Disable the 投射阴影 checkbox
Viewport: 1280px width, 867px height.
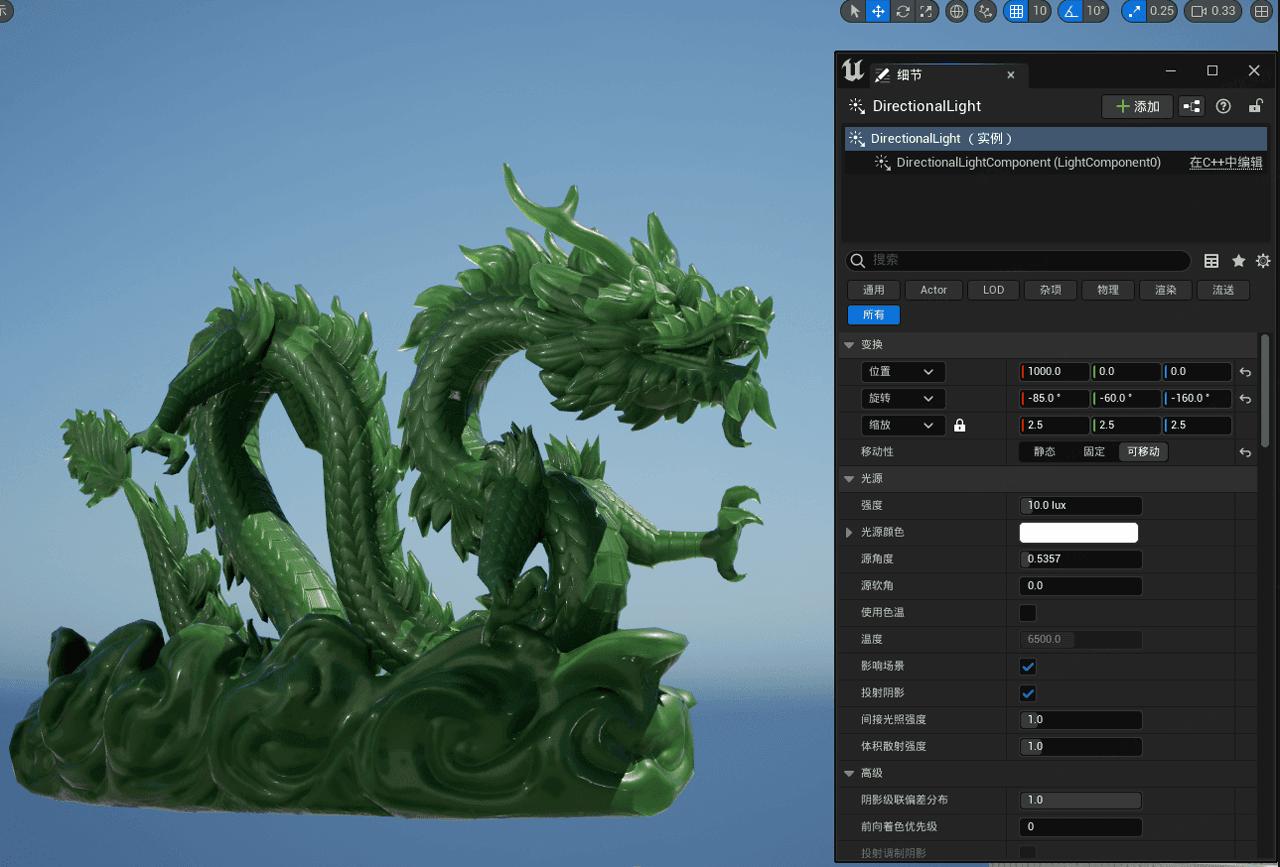(x=1027, y=693)
